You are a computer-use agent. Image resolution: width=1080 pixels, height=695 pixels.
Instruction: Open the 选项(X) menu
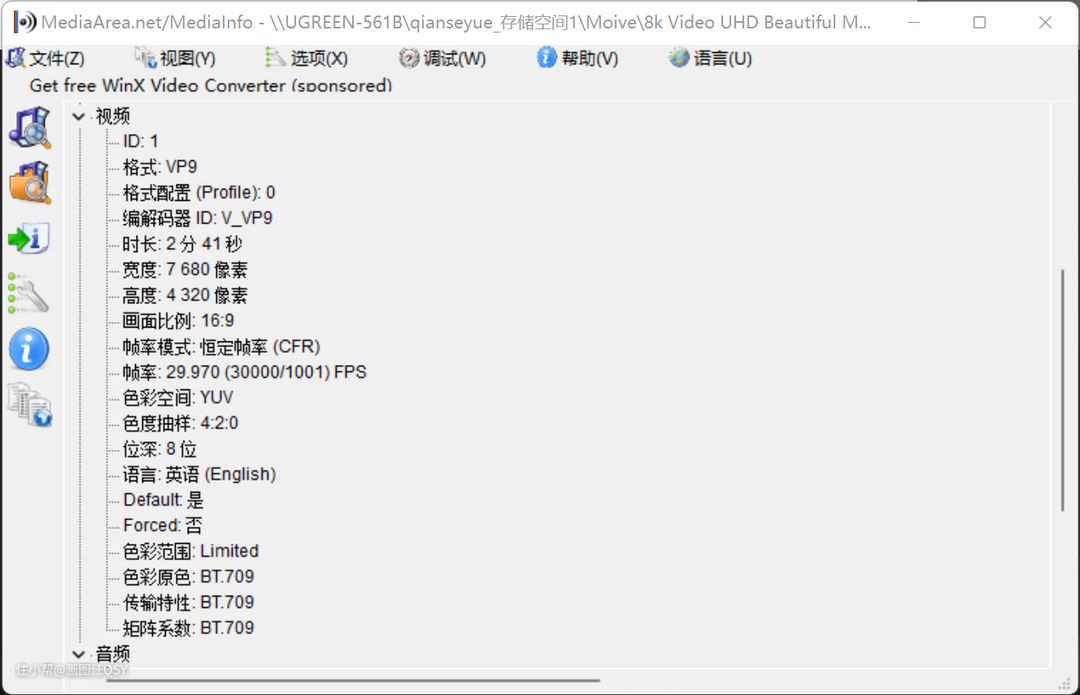pyautogui.click(x=308, y=59)
